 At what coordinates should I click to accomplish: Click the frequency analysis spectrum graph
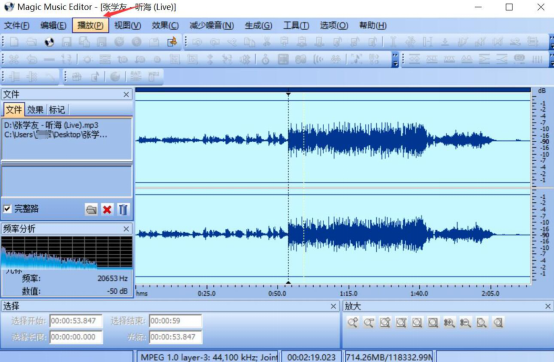67,253
